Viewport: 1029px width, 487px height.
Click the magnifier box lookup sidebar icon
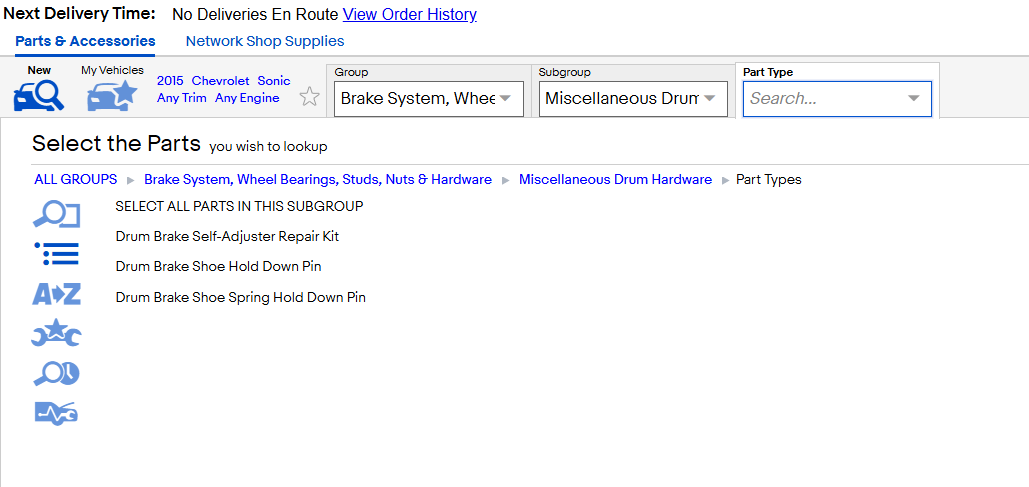tap(56, 215)
